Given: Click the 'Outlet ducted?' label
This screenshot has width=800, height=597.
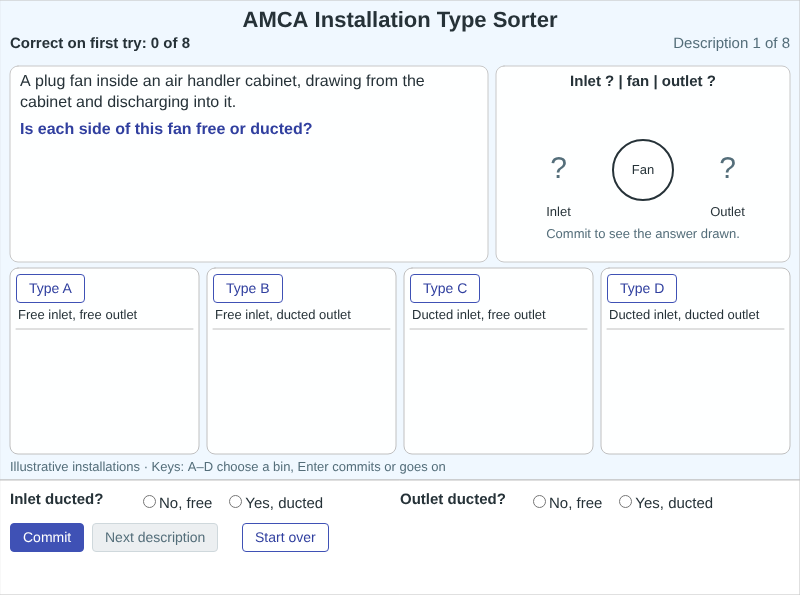Looking at the screenshot, I should click(453, 499).
